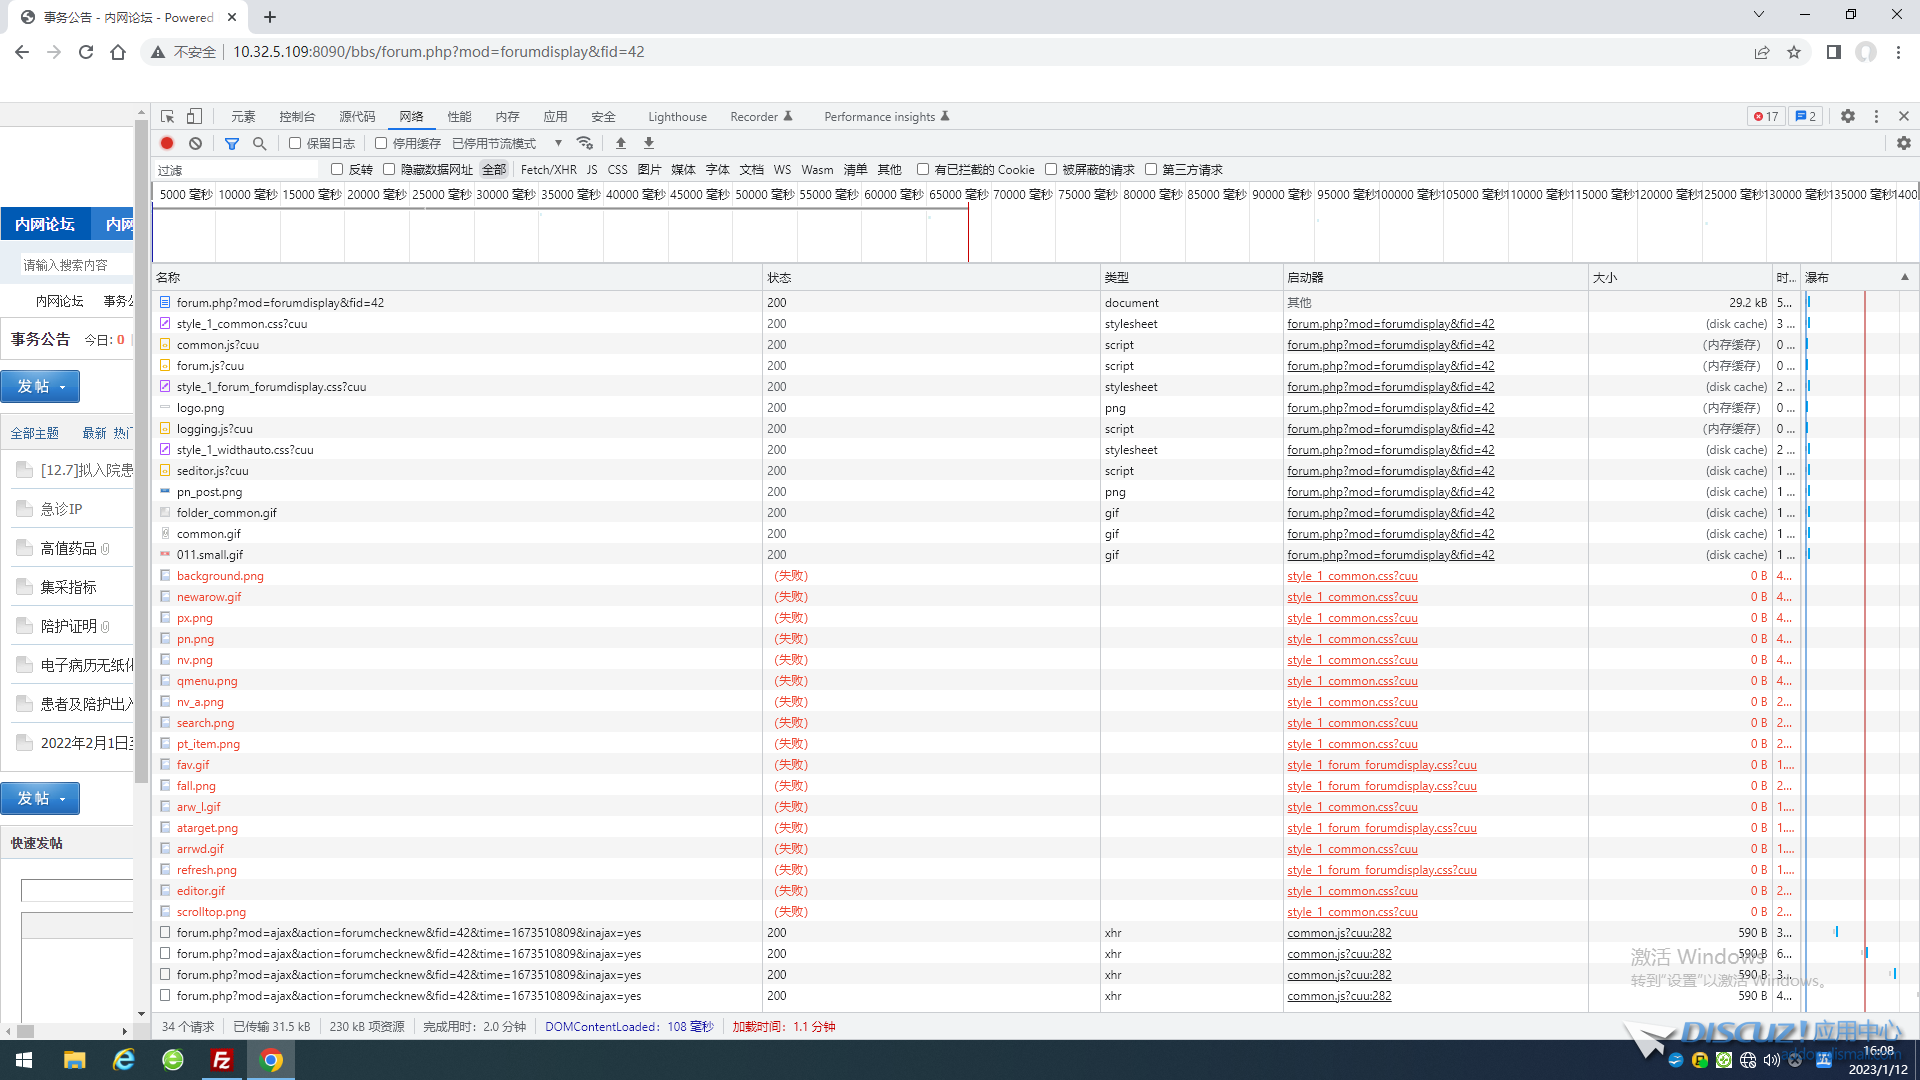Click the 过滤 filter text field
The image size is (1920, 1080).
(235, 170)
